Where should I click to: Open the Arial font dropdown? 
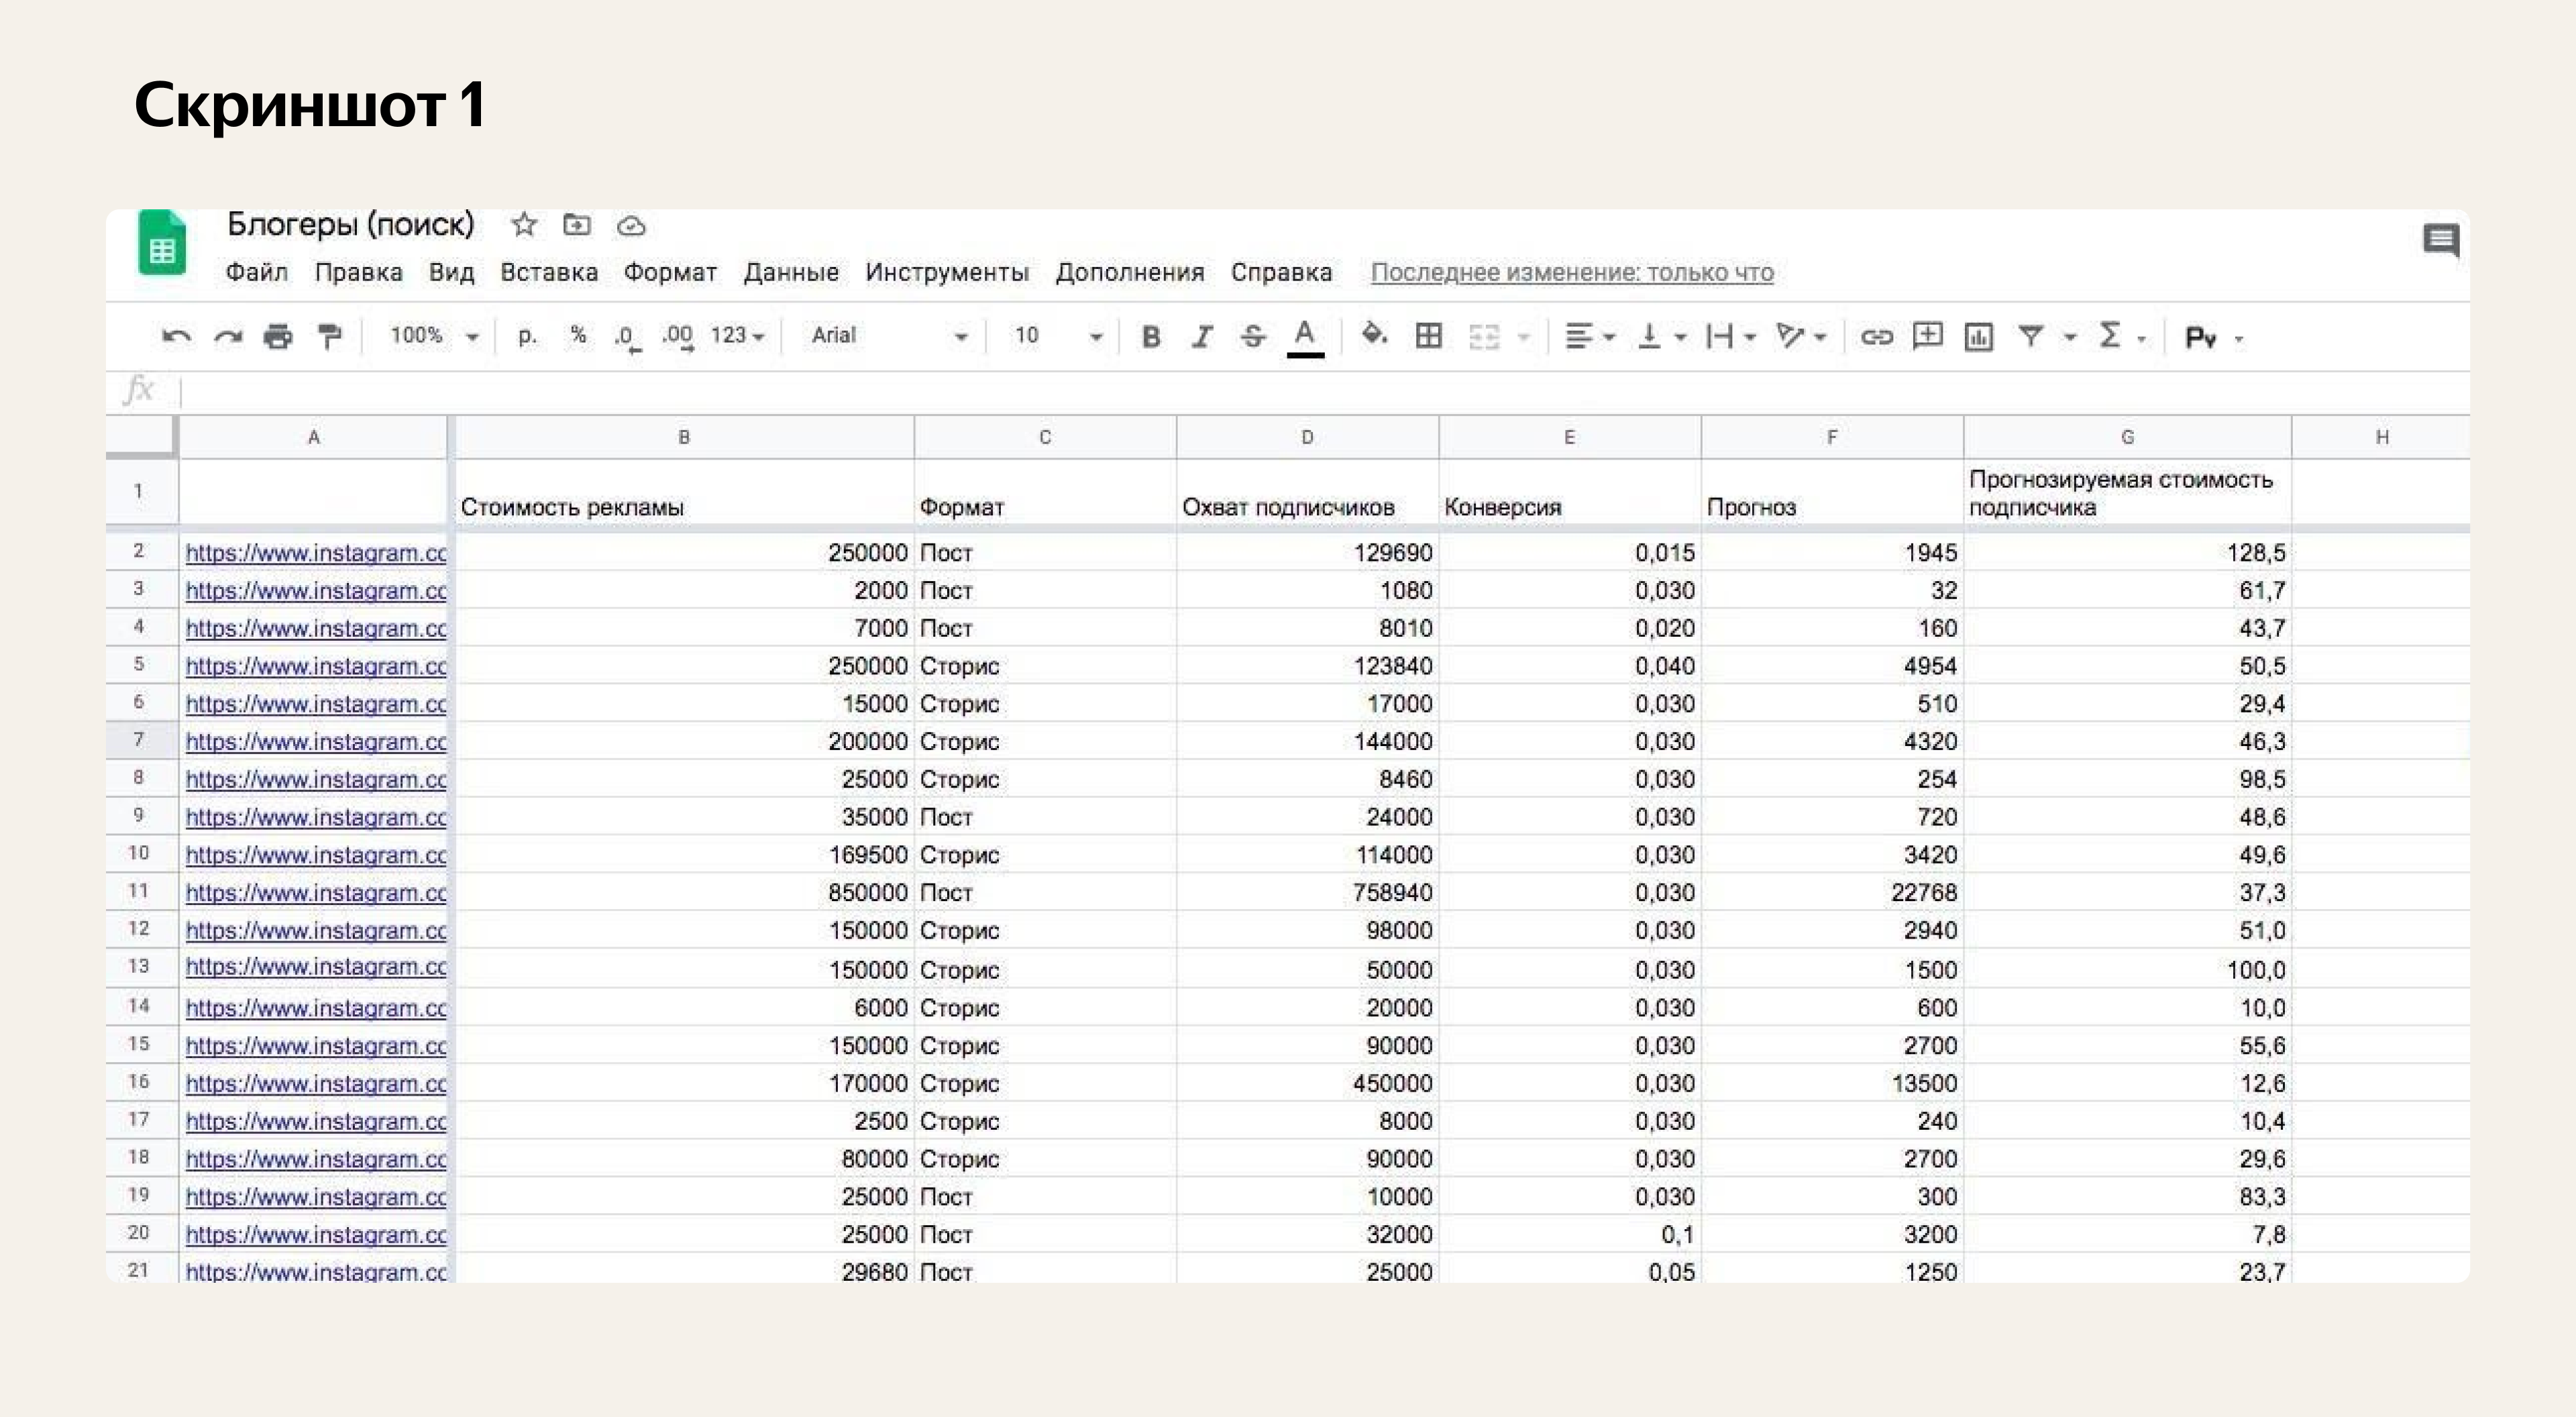coord(888,336)
